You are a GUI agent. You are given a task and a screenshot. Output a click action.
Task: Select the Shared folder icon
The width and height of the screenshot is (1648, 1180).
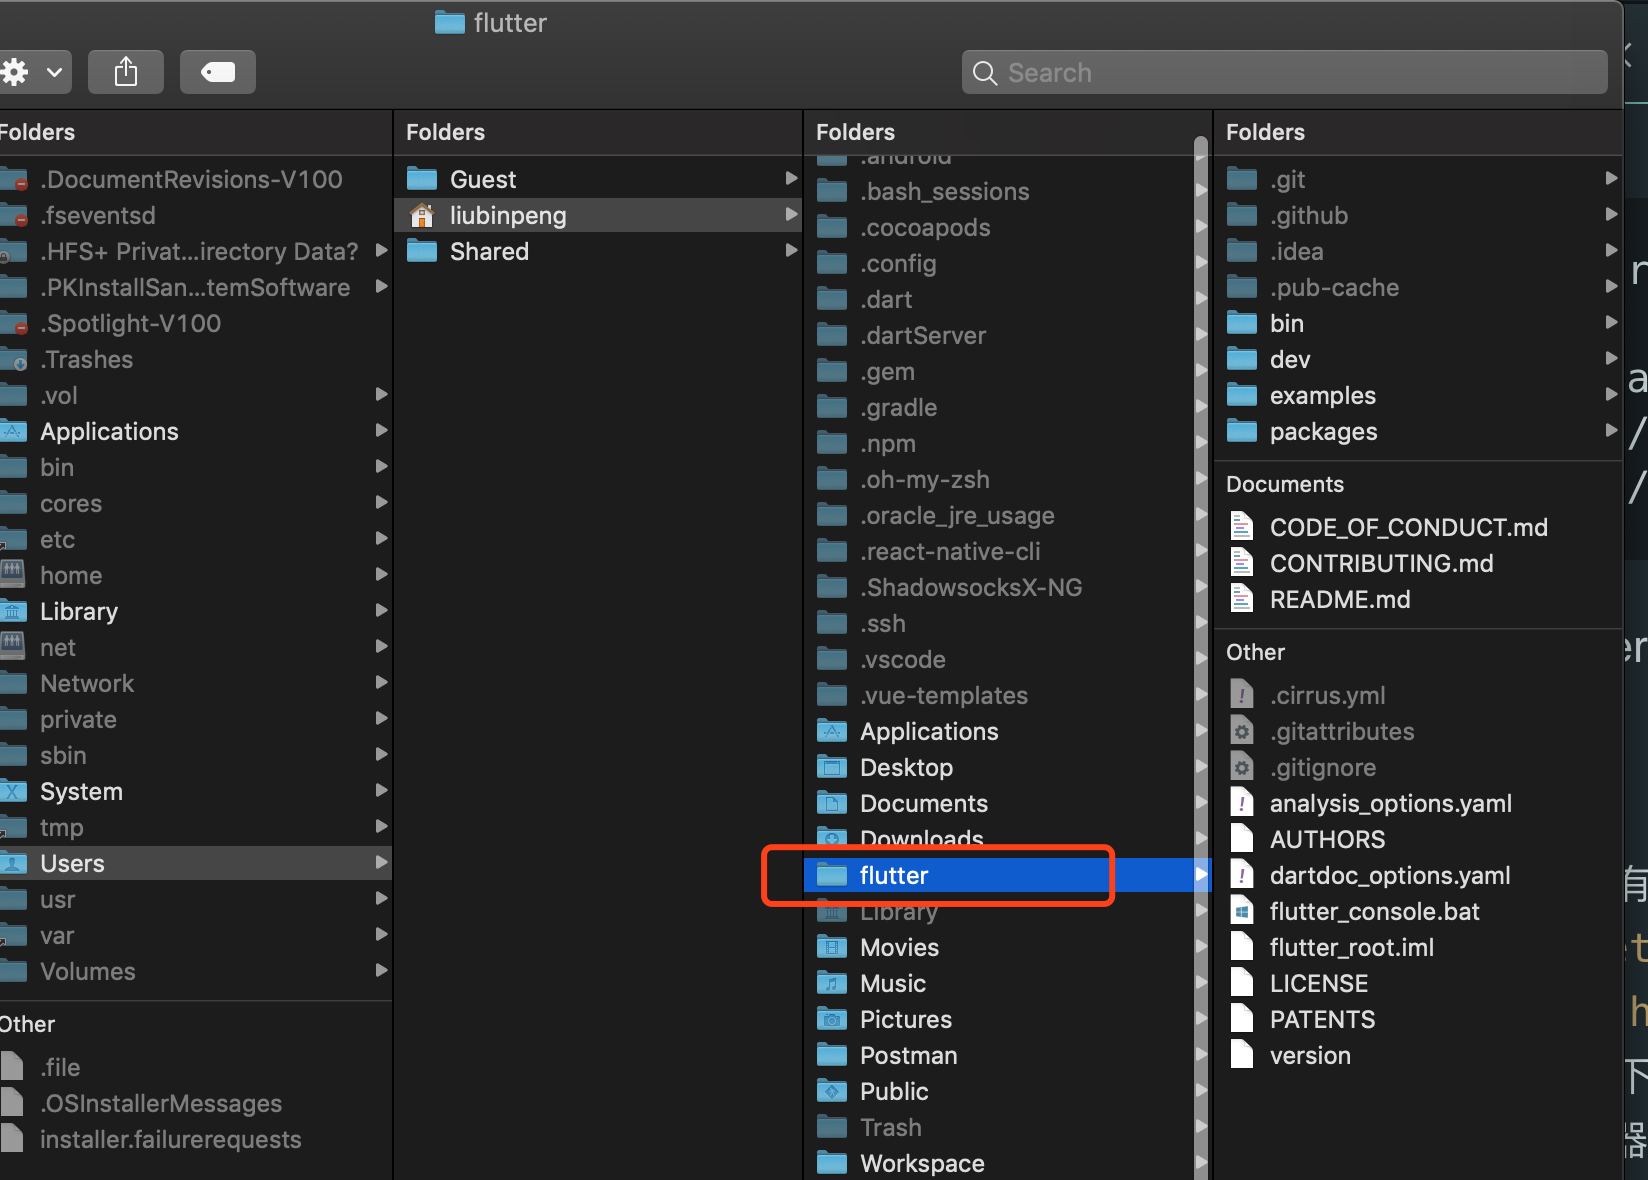[422, 251]
